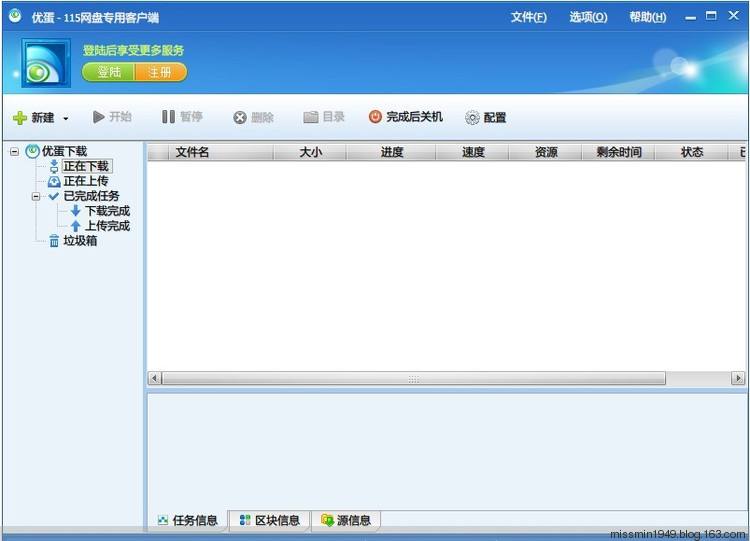Open the 选项(O) menu
Viewport: 750px width, 541px height.
point(588,17)
